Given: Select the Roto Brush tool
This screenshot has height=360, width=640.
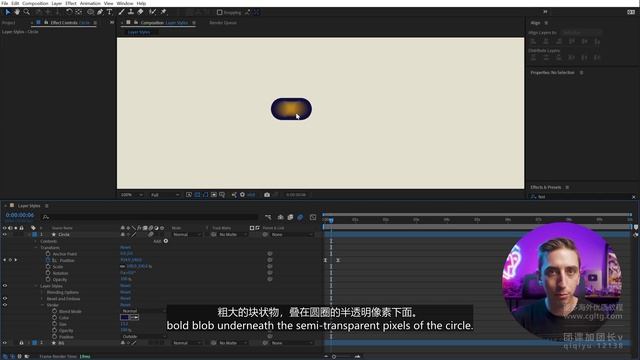Looking at the screenshot, I should pos(152,12).
